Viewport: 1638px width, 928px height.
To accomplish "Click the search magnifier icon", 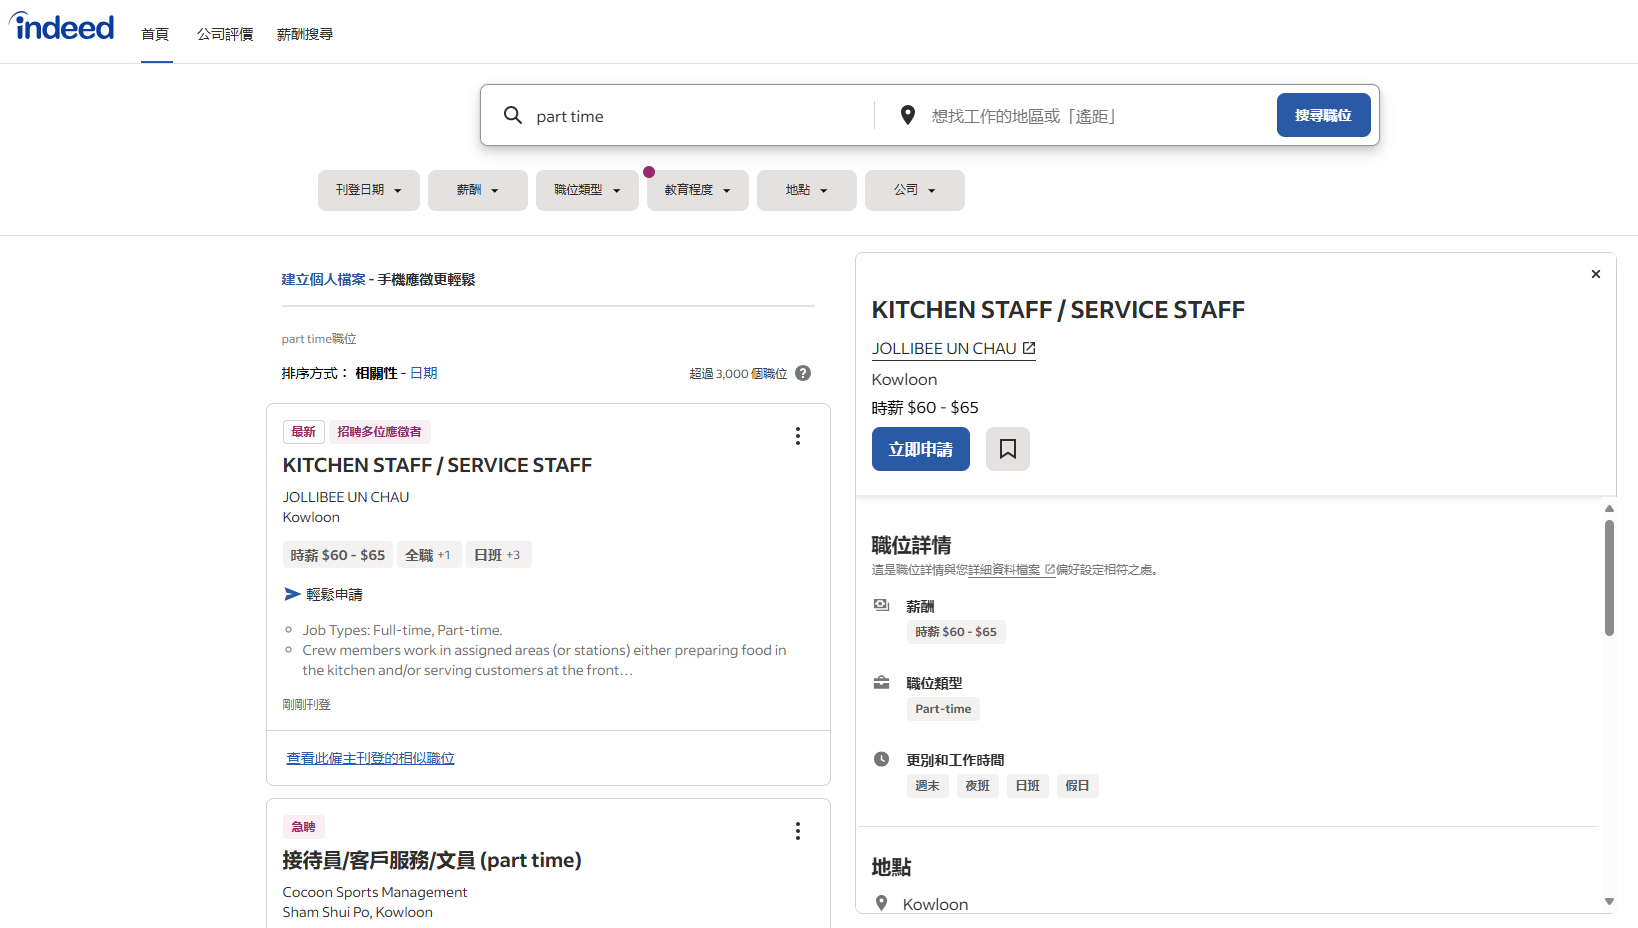I will [x=513, y=115].
